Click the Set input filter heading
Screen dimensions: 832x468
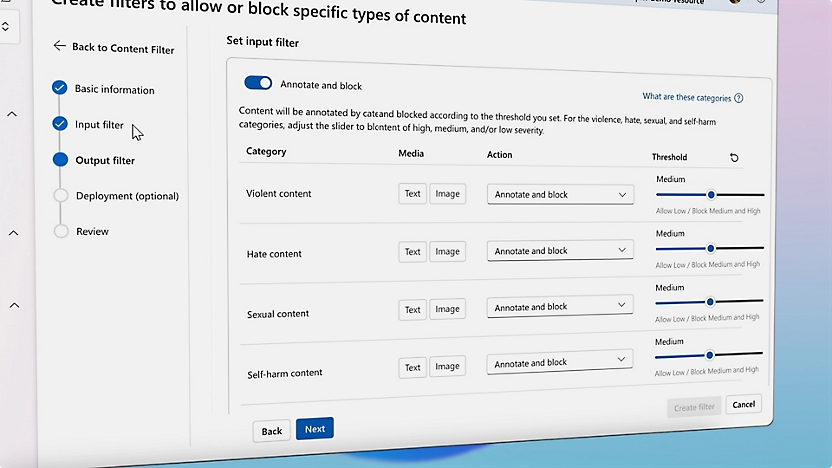(x=263, y=42)
